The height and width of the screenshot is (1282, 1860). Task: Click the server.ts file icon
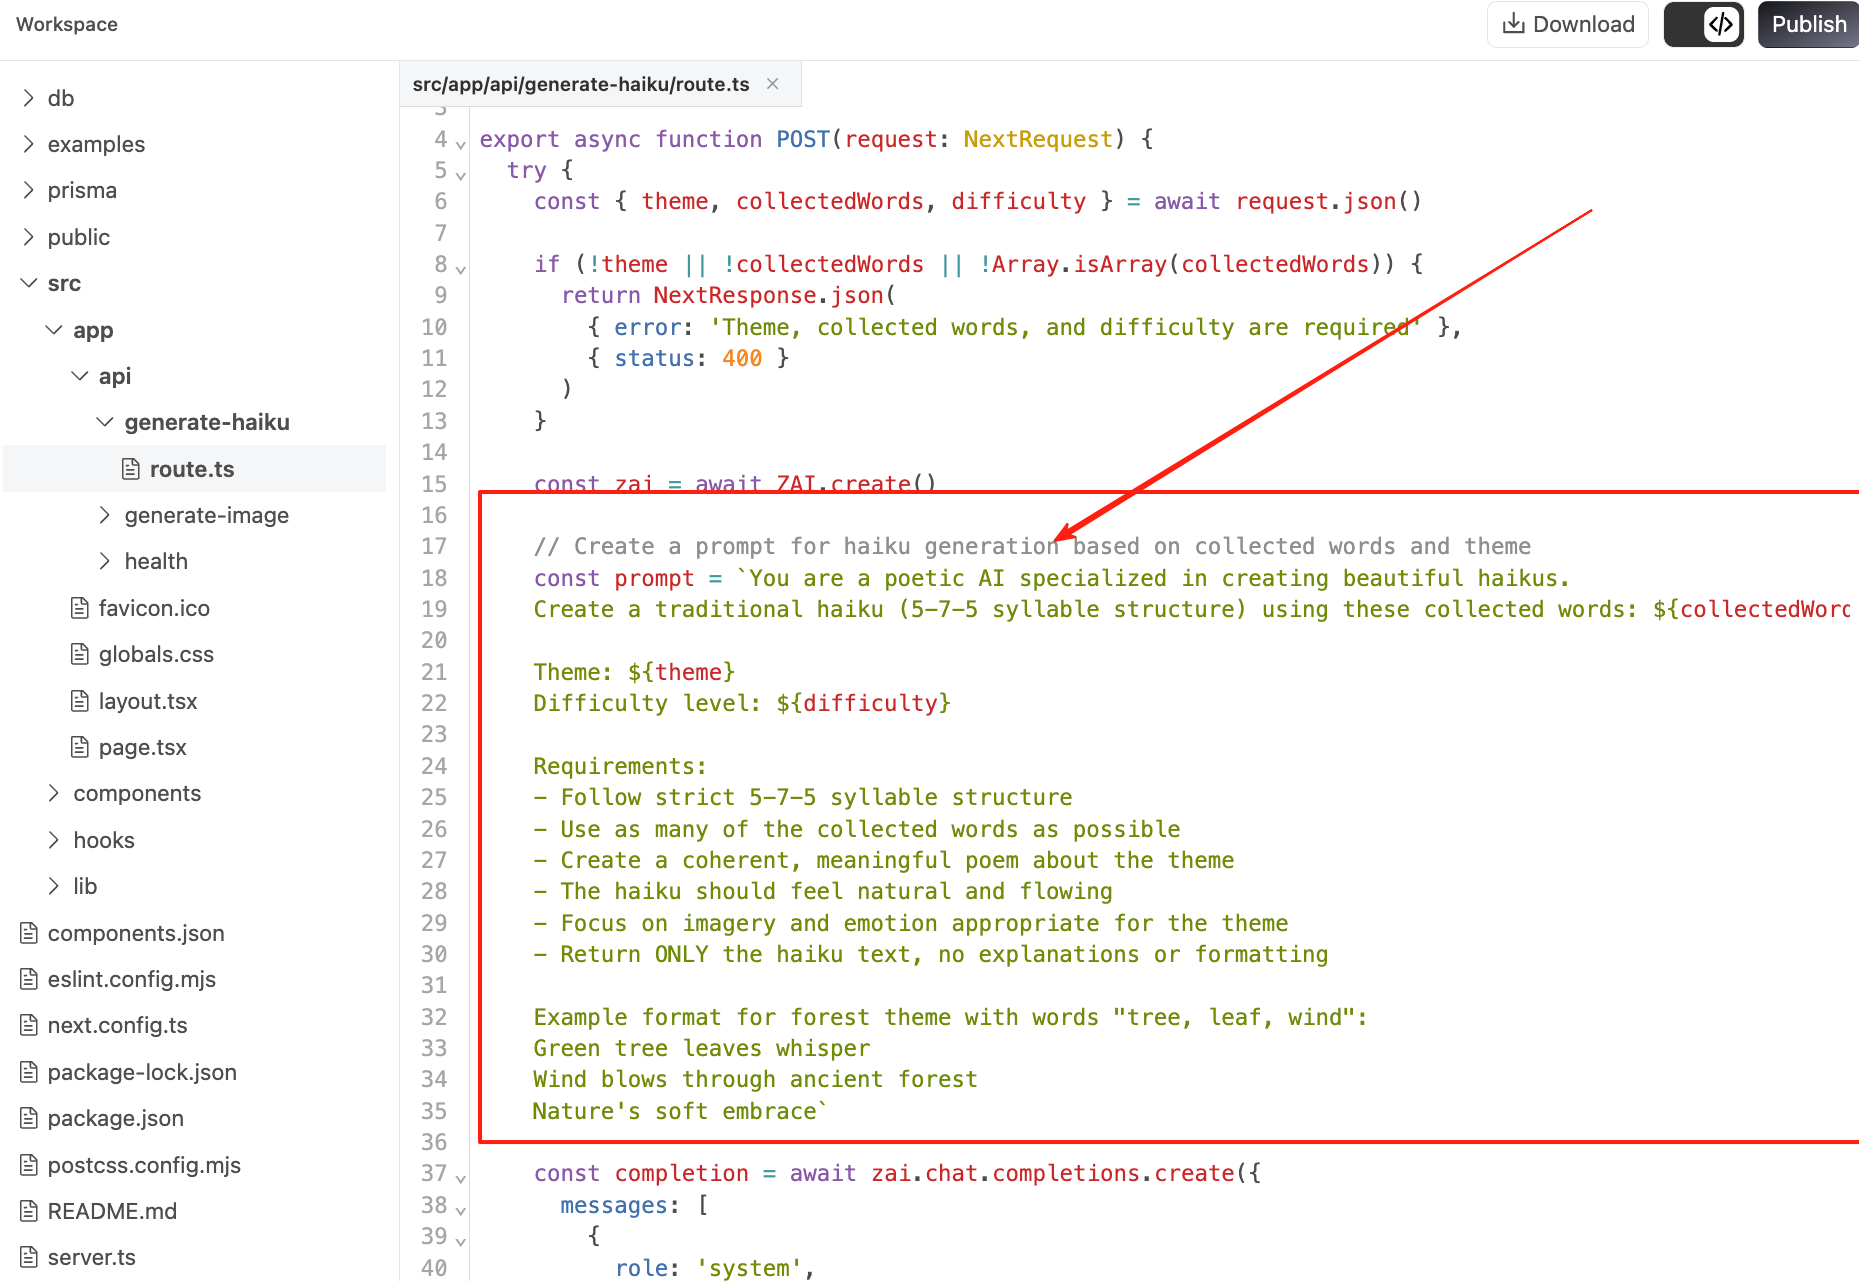(x=29, y=1258)
